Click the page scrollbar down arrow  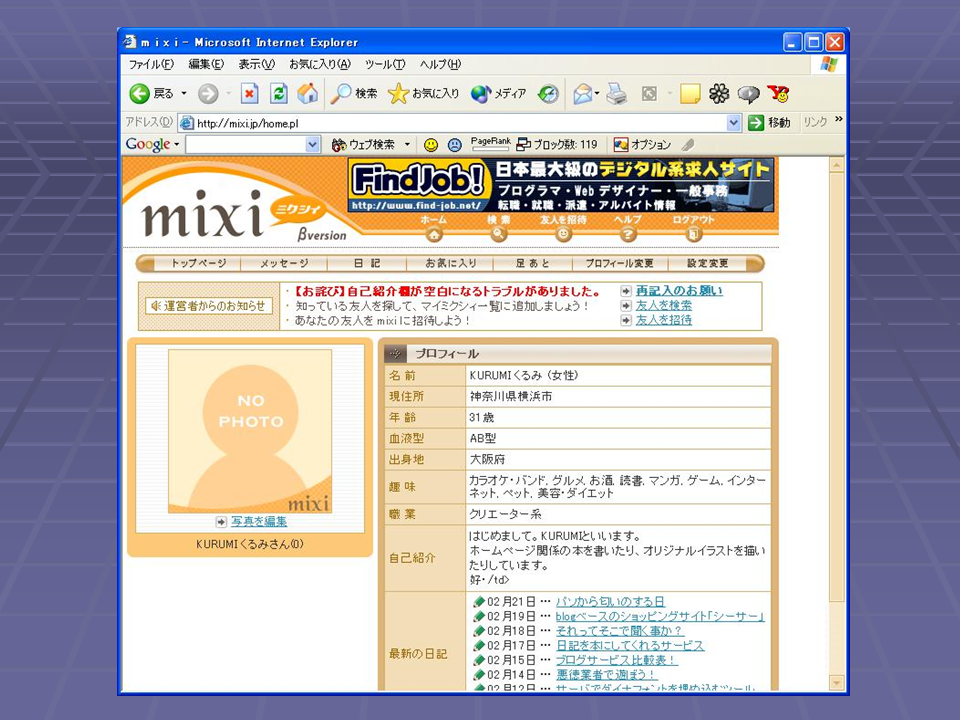[x=836, y=682]
